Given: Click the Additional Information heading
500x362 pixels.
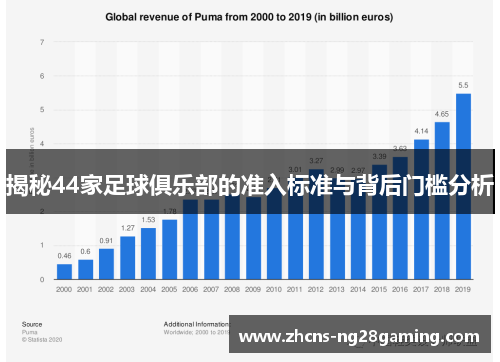Looking at the screenshot, I should pyautogui.click(x=196, y=324).
